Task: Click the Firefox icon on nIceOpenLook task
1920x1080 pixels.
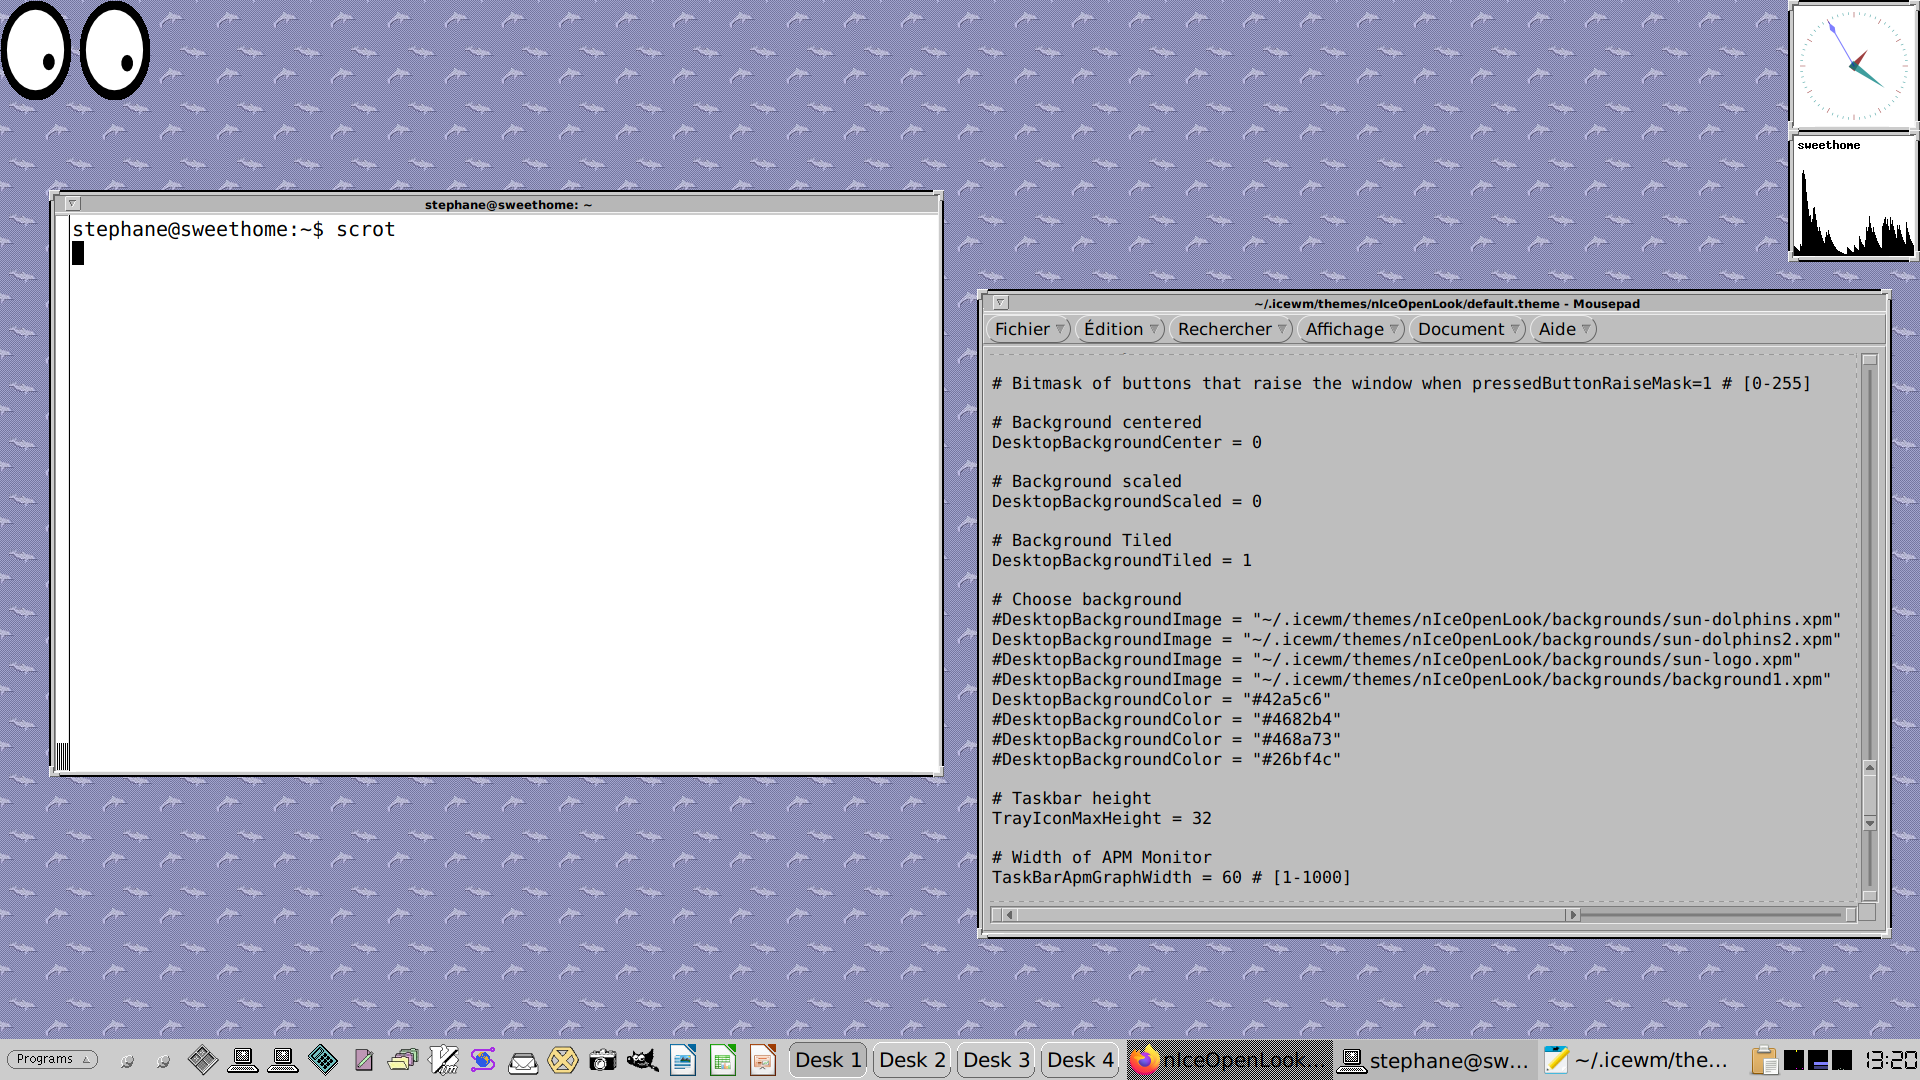Action: coord(1145,1060)
